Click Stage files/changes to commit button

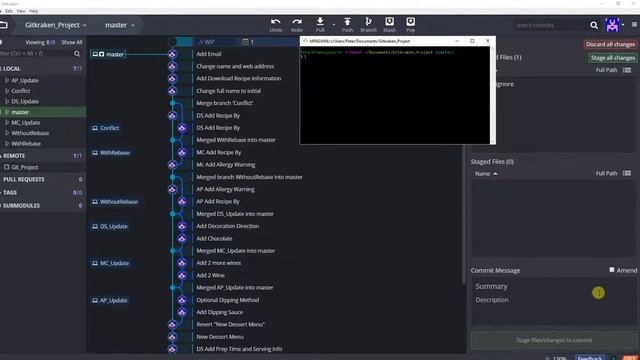tap(553, 340)
